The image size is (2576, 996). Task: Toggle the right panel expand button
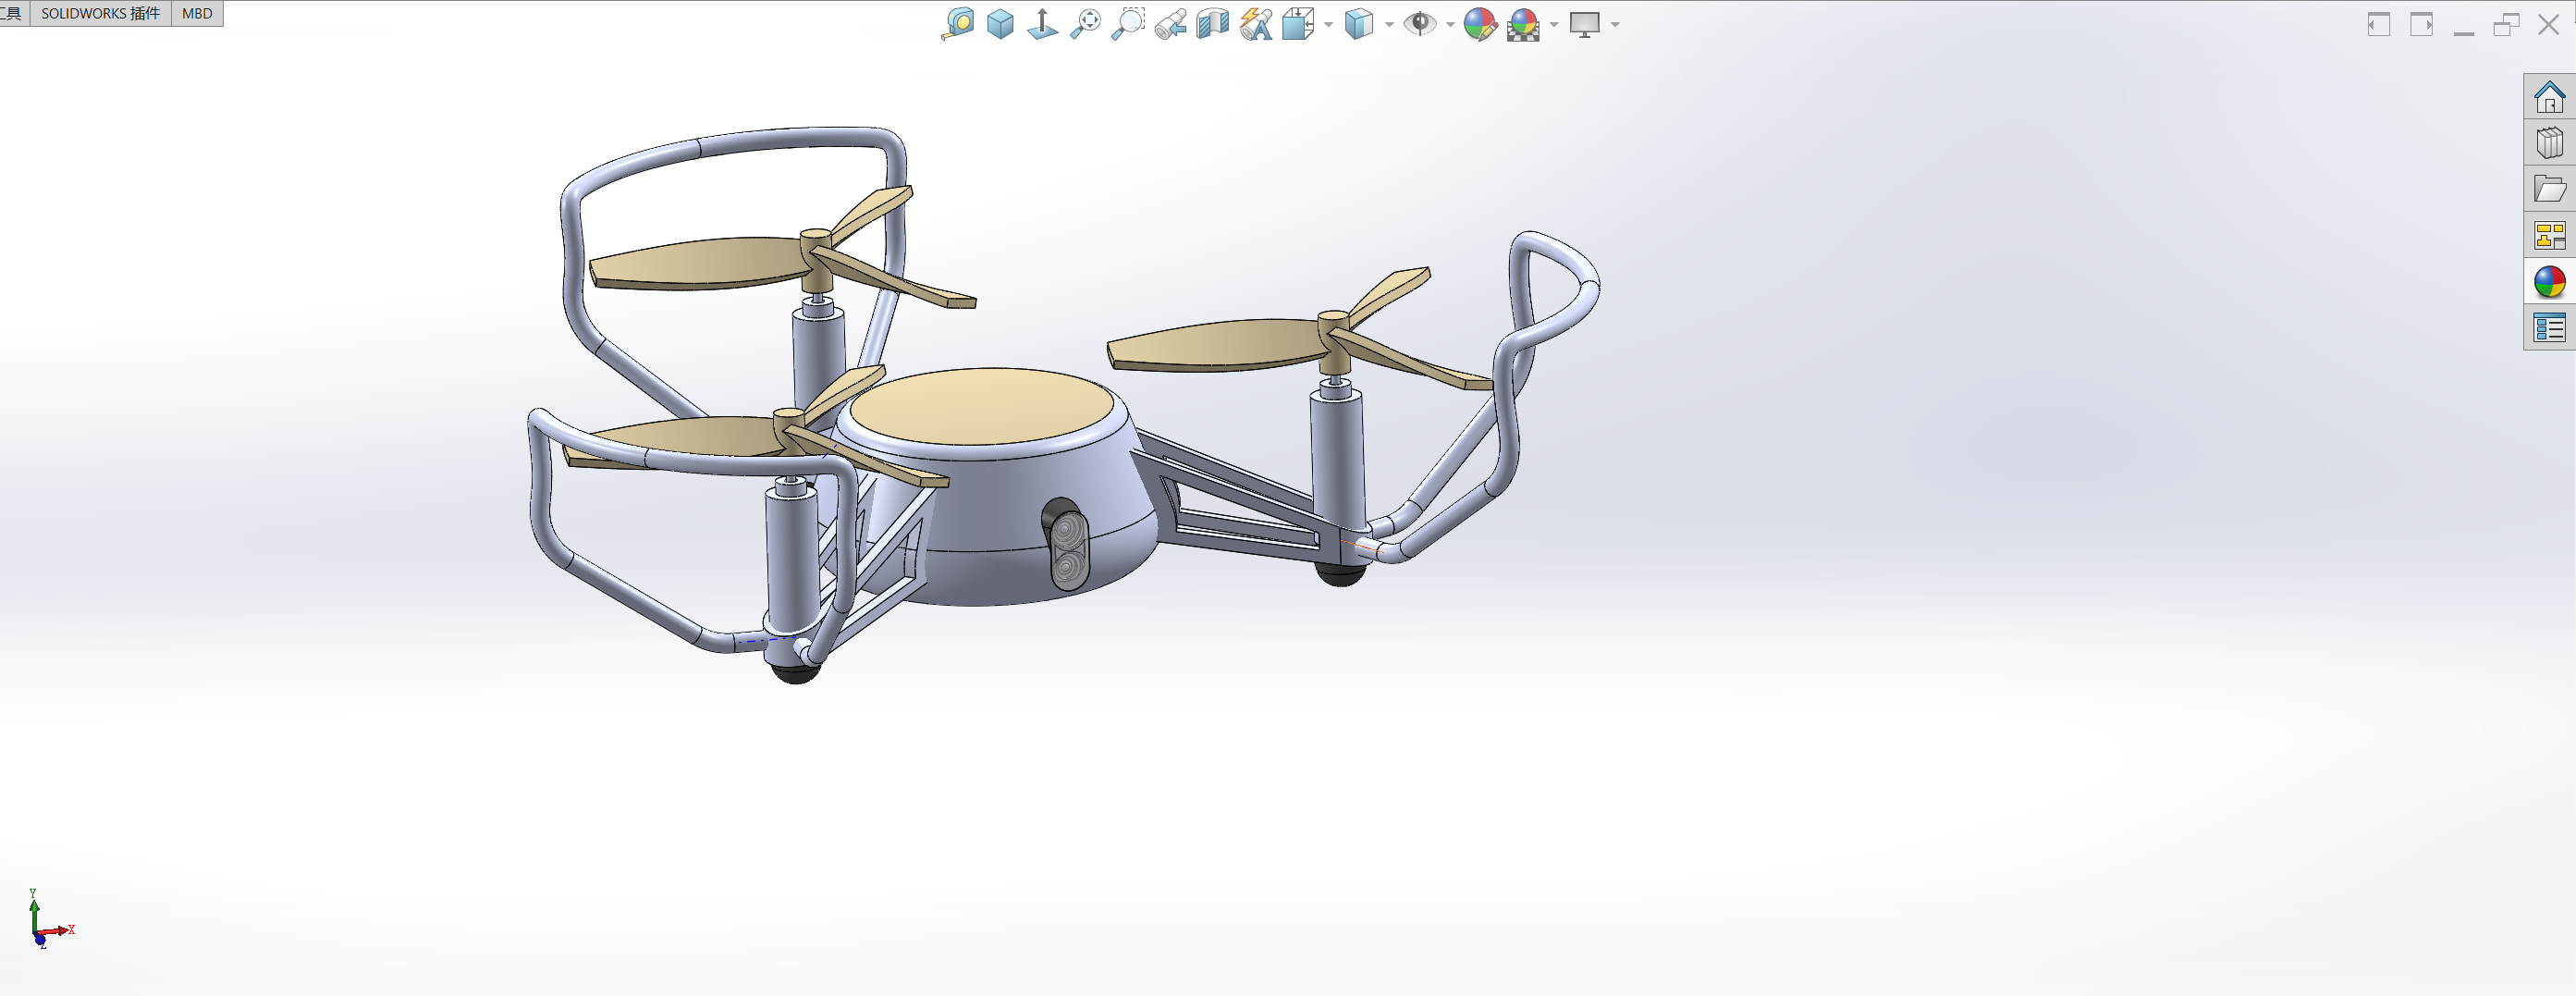(2421, 24)
